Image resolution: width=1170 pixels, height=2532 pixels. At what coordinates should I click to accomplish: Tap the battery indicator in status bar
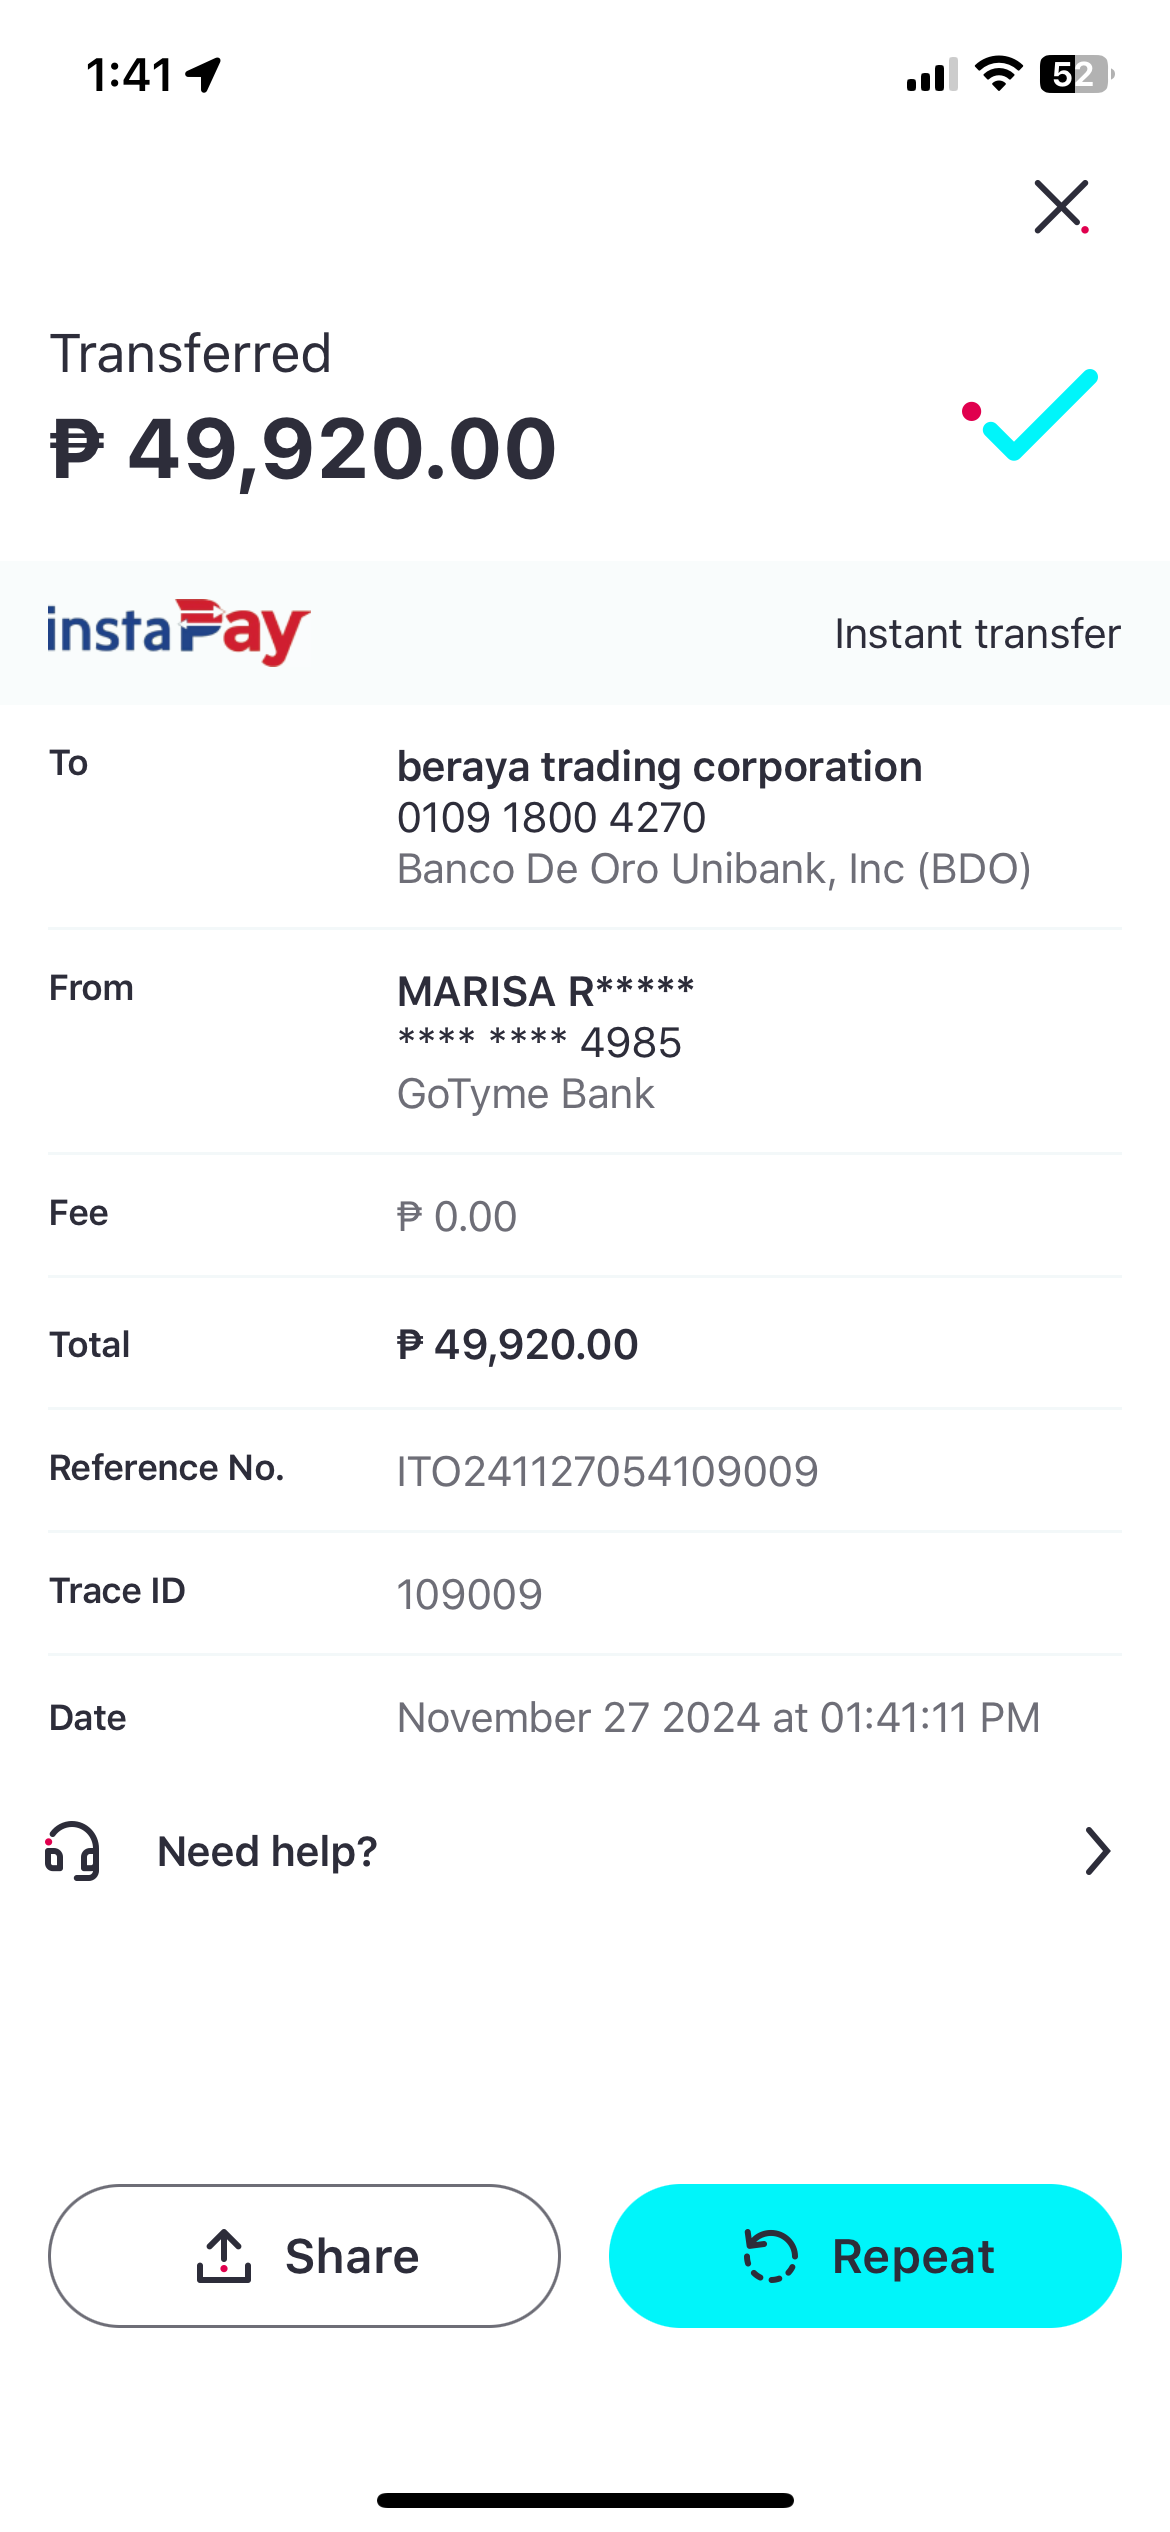tap(1076, 74)
